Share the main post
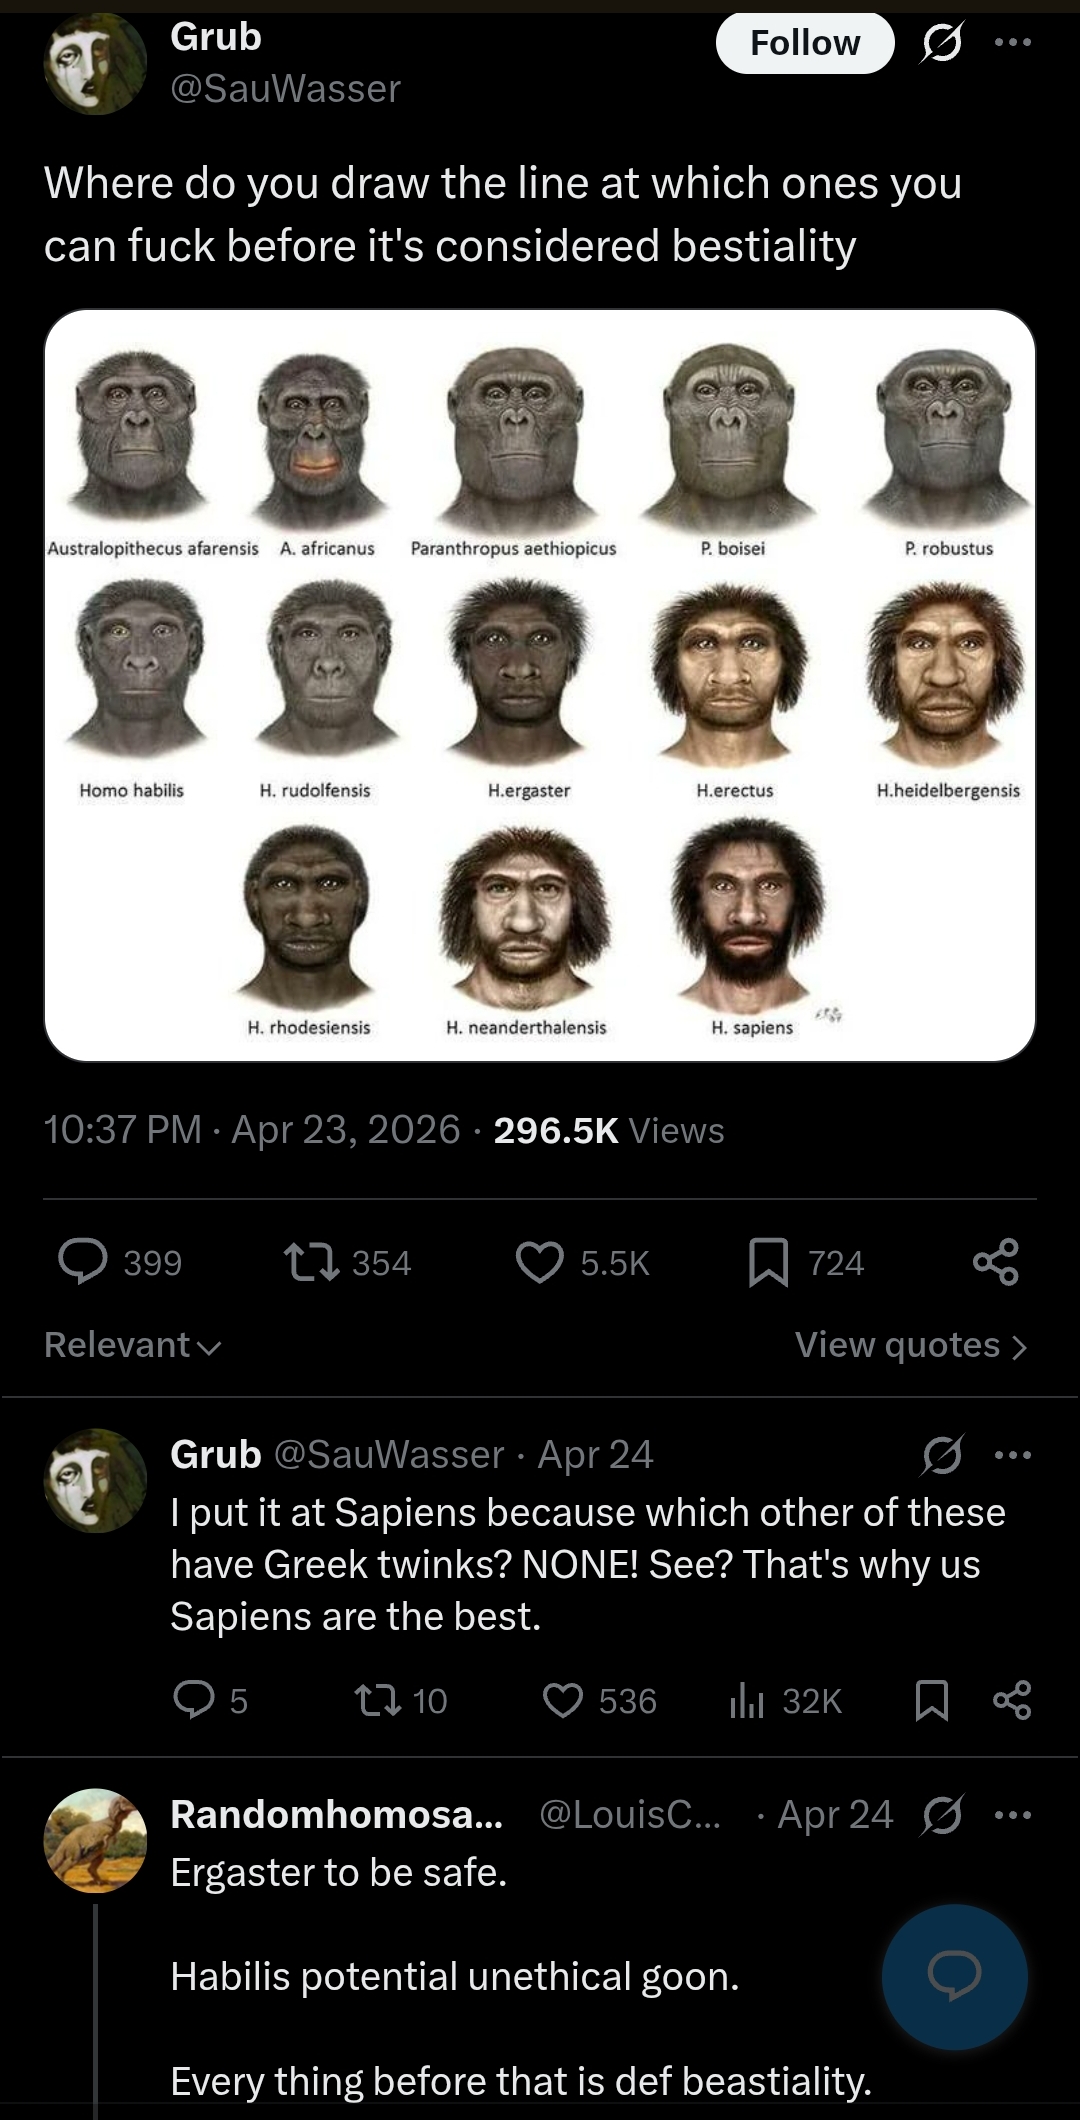 996,1262
